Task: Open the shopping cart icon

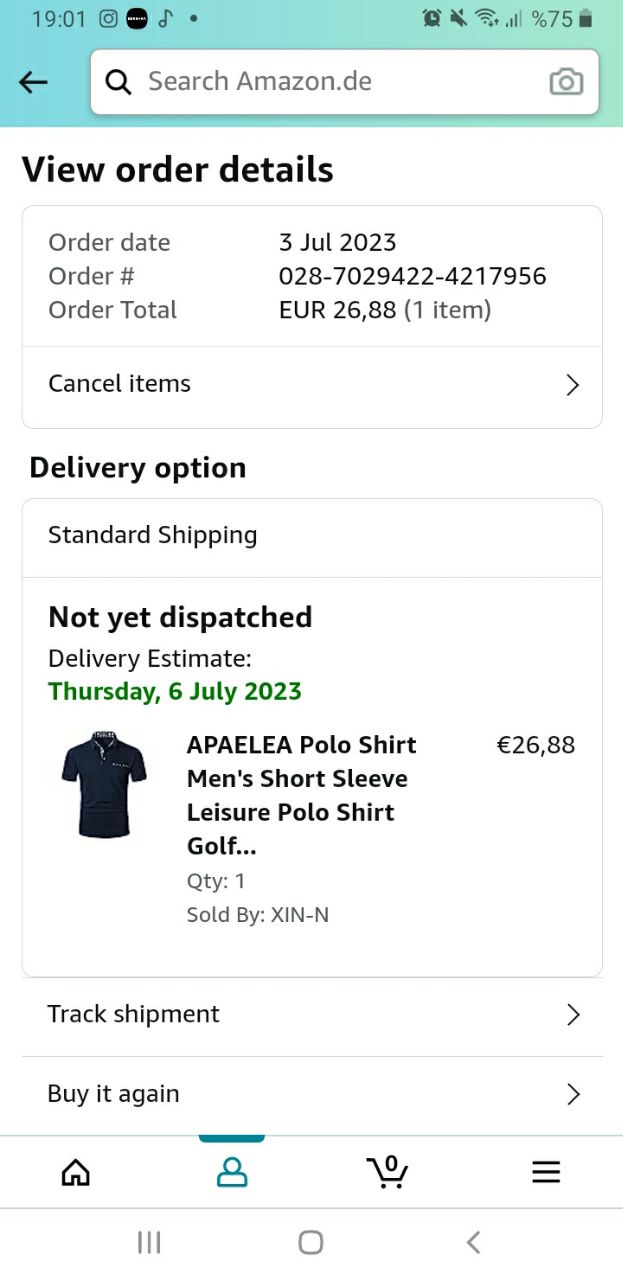Action: tap(388, 1171)
